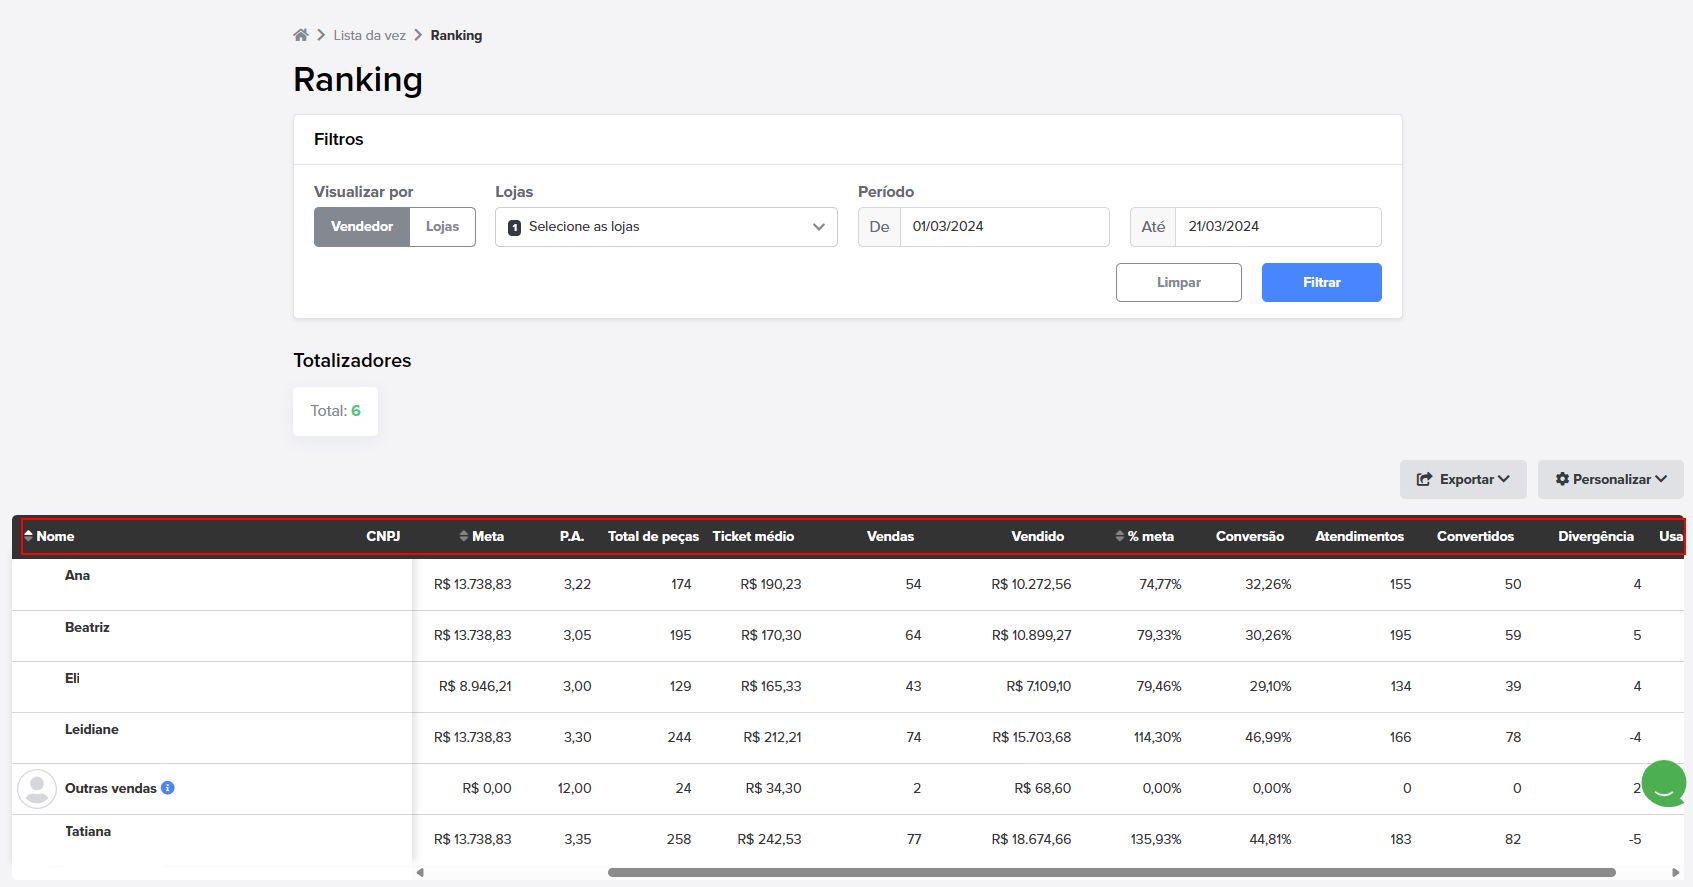Click Outras vendas P.A. value 12,00

[574, 788]
